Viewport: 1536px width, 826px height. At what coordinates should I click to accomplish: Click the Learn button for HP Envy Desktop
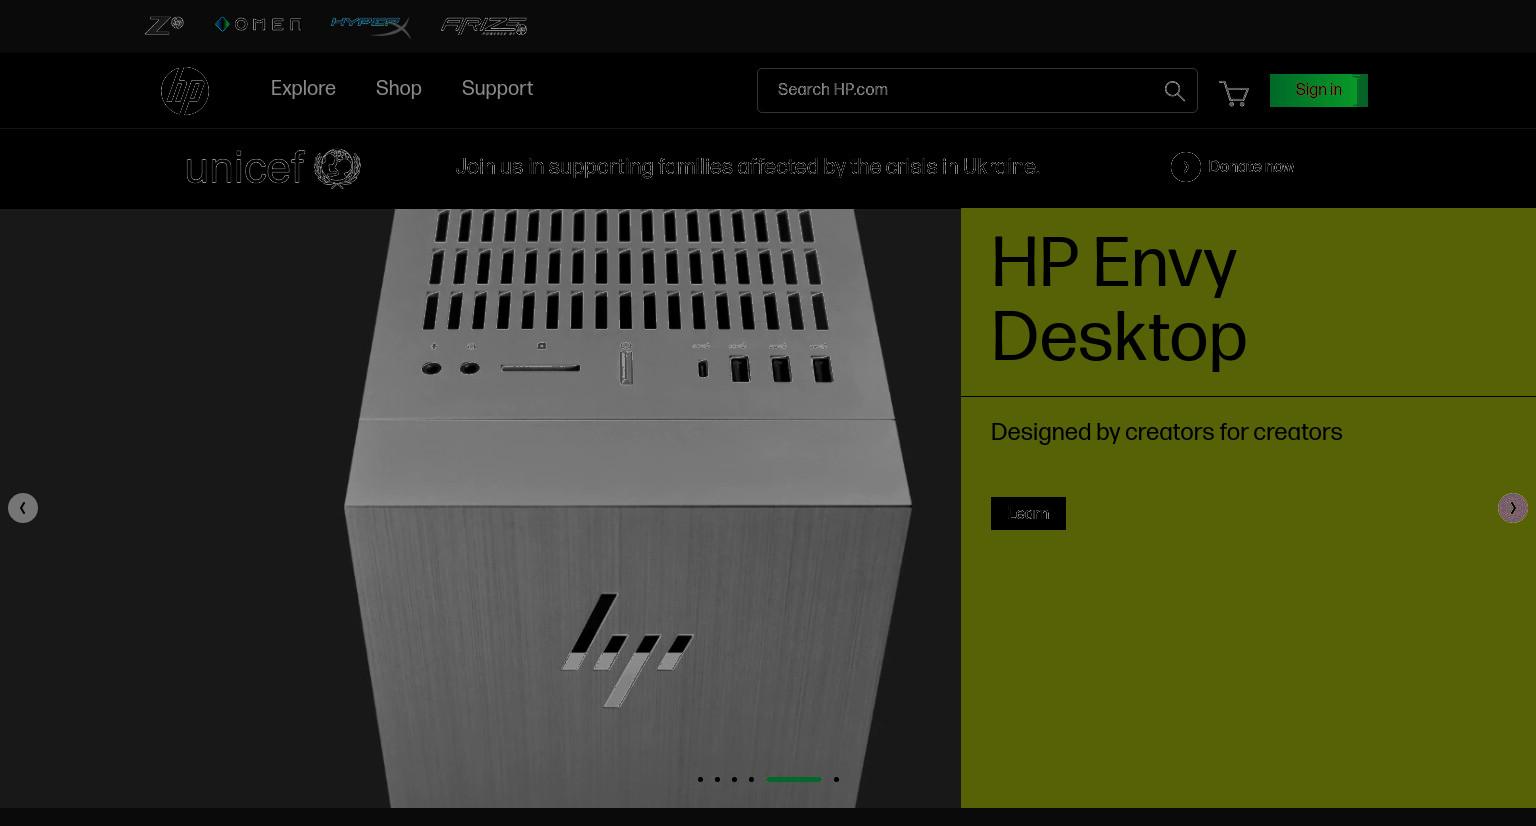point(1028,513)
